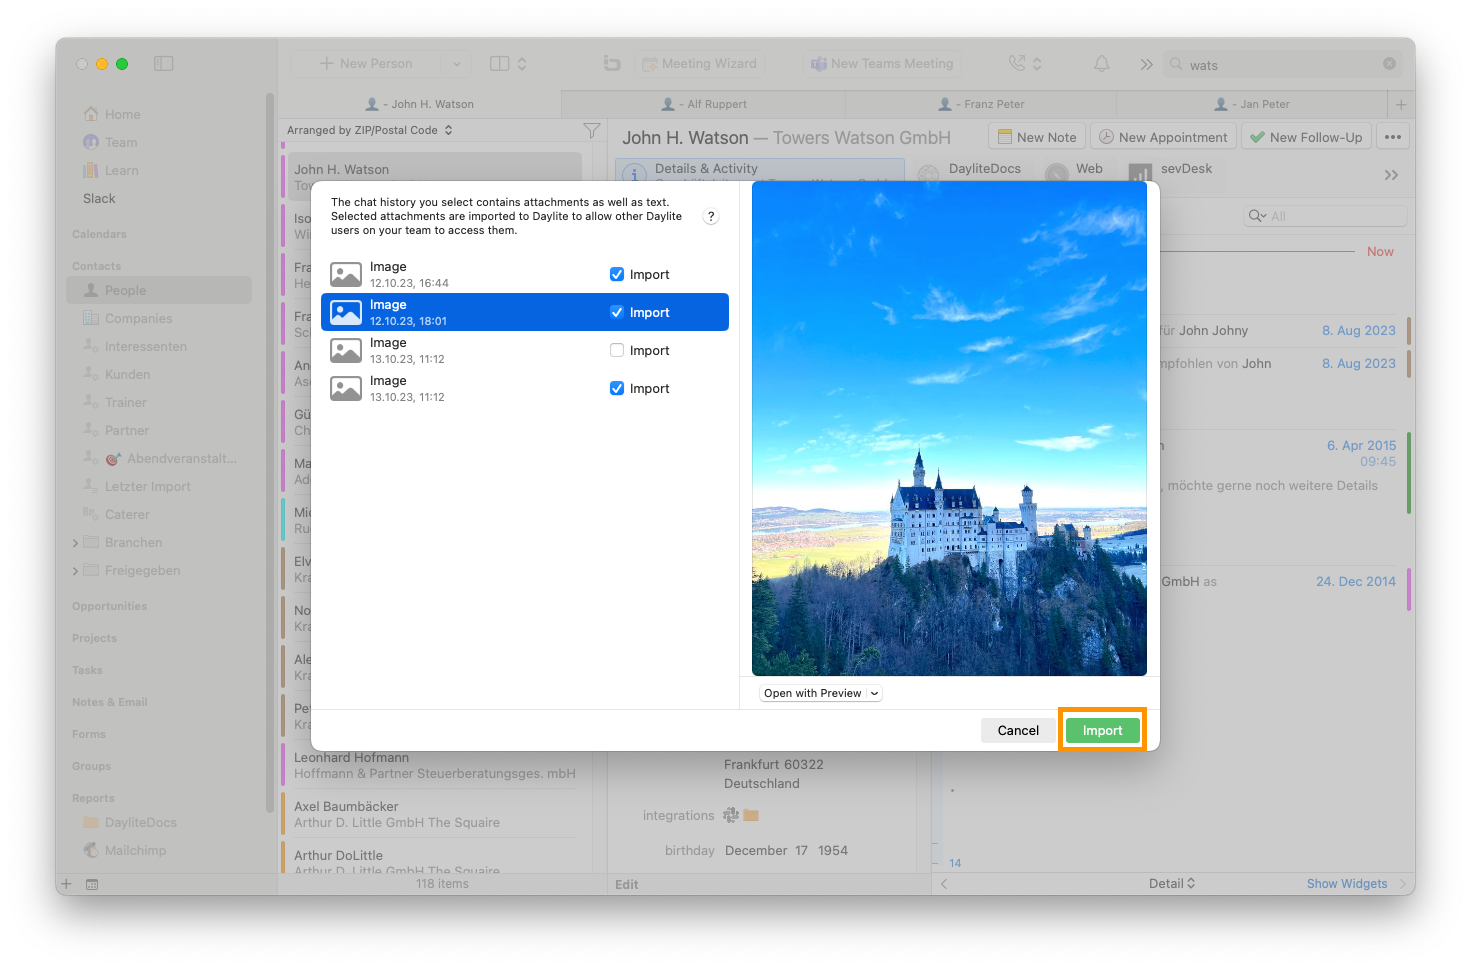Screen dimensions: 1471x969
Task: Click the search field containing wats
Action: (1281, 65)
